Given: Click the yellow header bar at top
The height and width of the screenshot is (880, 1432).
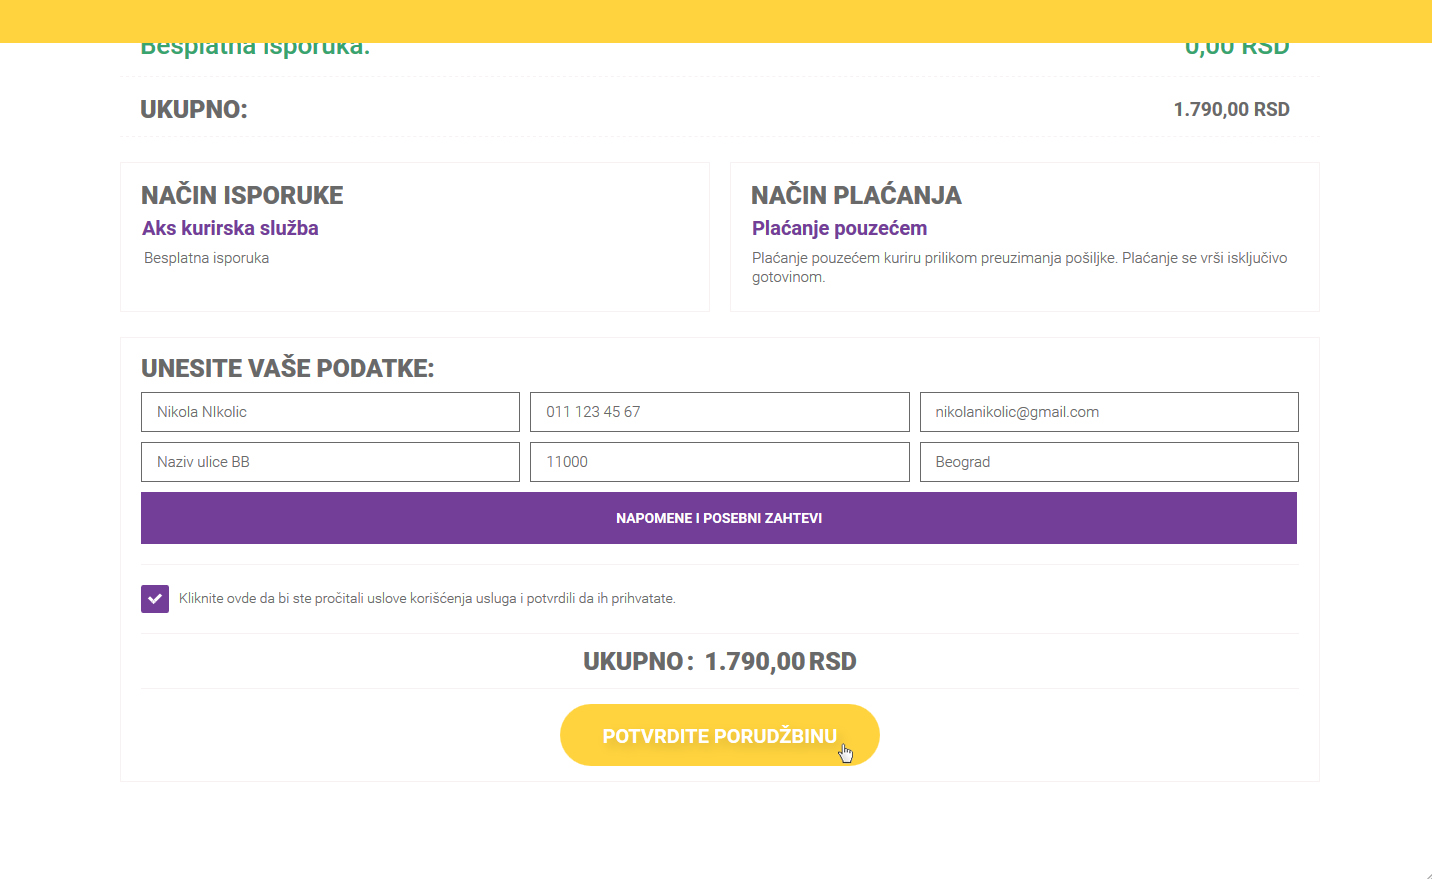Looking at the screenshot, I should 716,20.
